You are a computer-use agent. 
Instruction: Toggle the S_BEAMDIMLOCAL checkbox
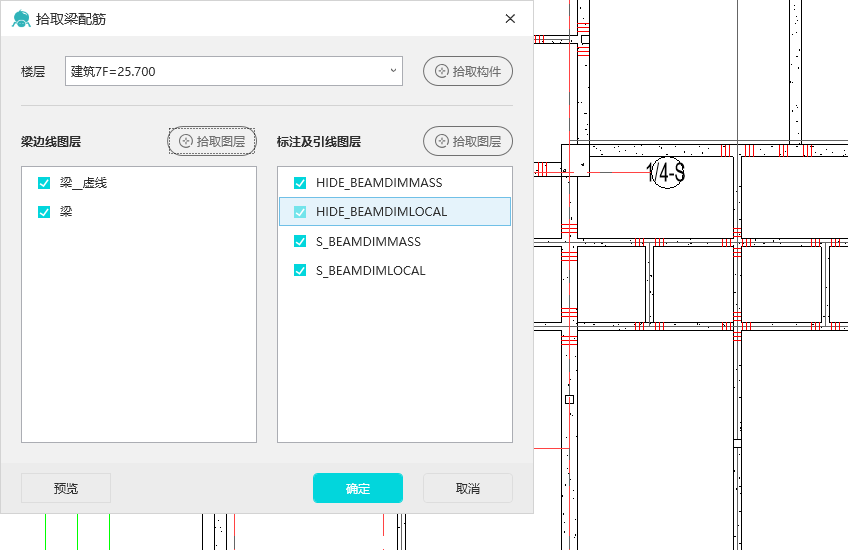[300, 270]
